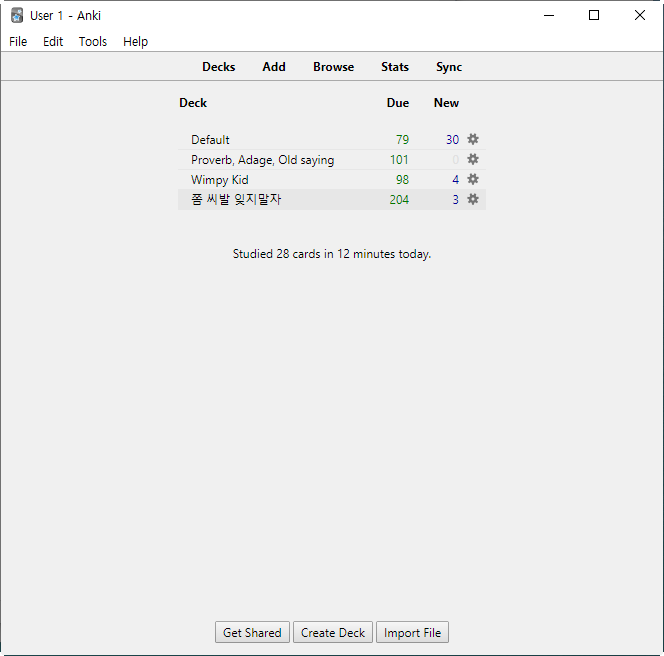Show the Stats screen

pyautogui.click(x=395, y=67)
